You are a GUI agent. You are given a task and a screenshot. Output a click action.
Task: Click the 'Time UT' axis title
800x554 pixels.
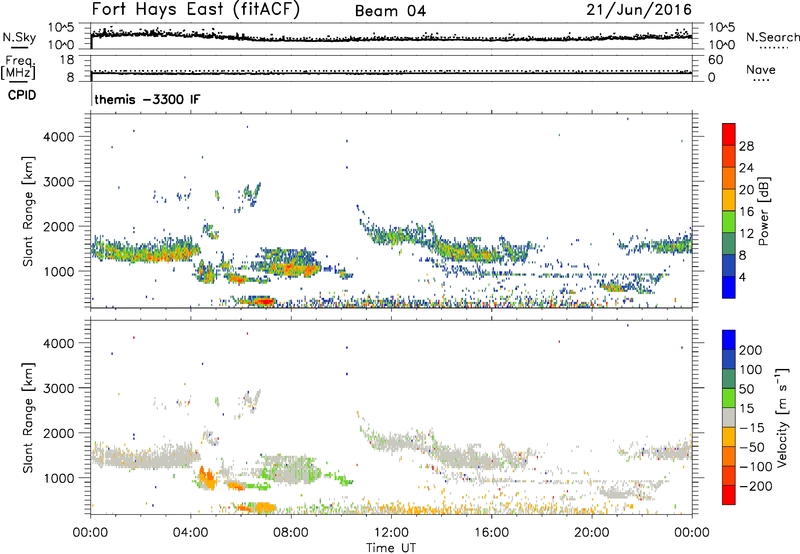pyautogui.click(x=391, y=548)
